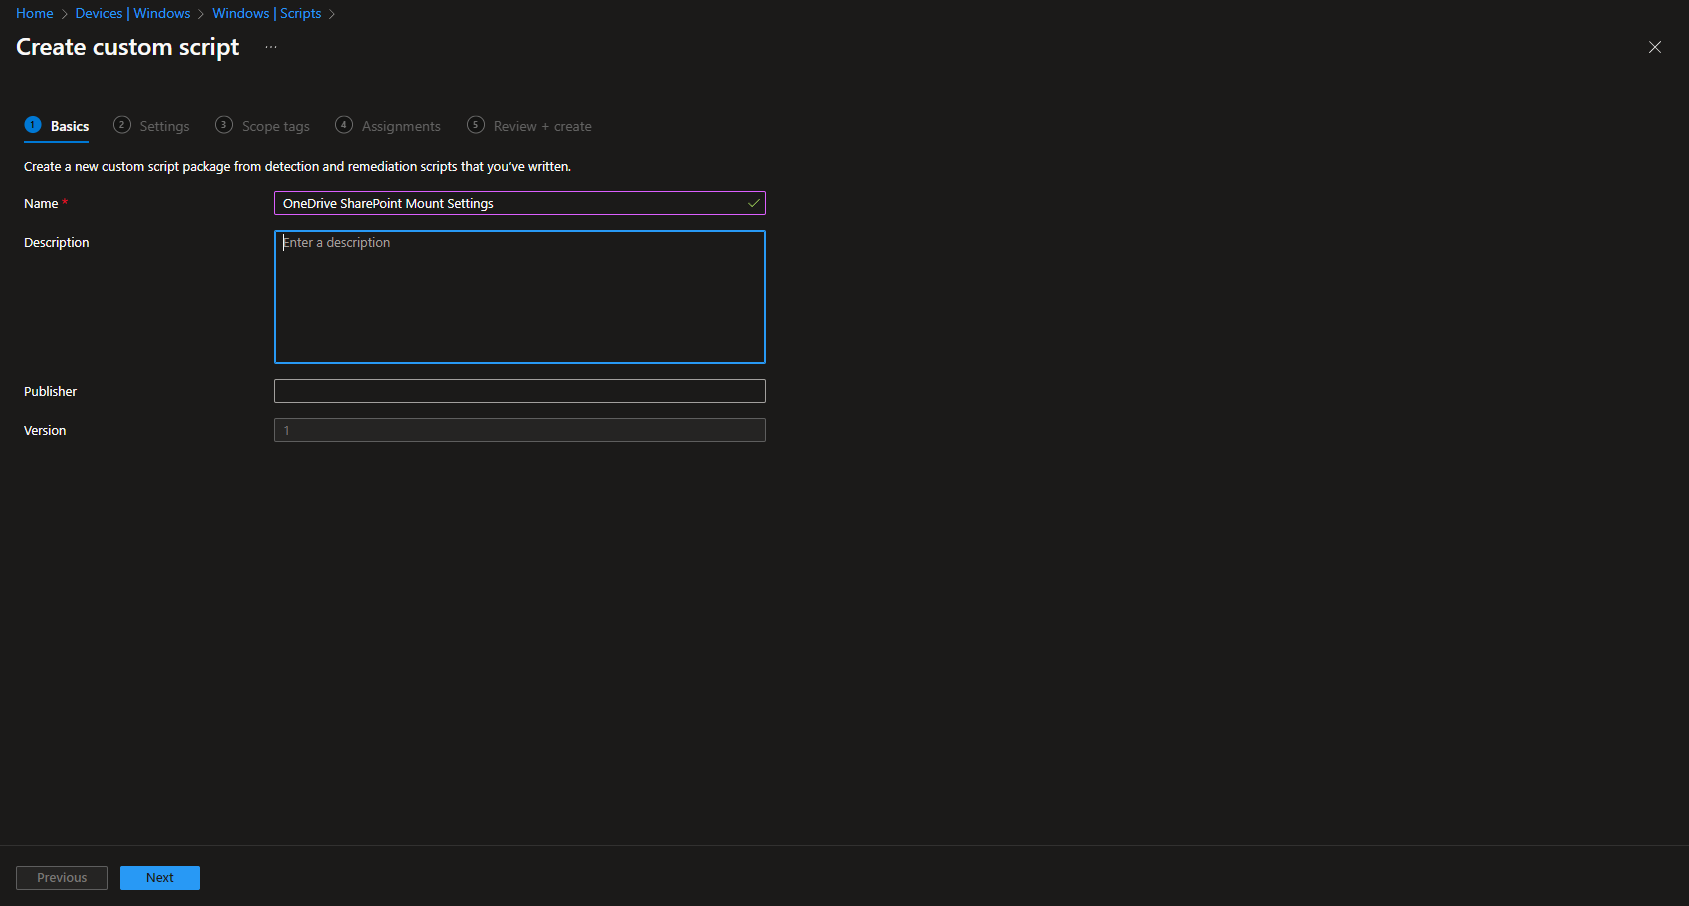Click the Version field showing 1

point(519,429)
